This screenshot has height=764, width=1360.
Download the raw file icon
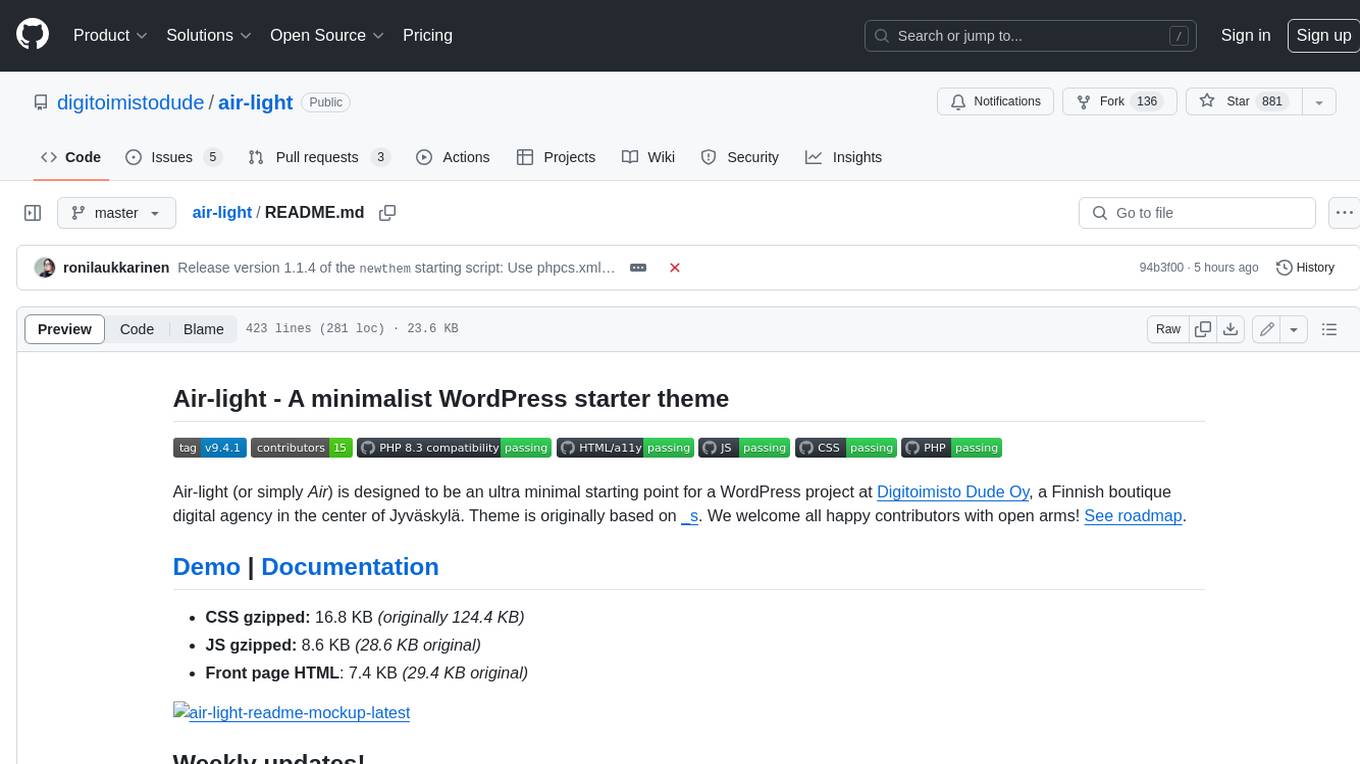(1231, 329)
